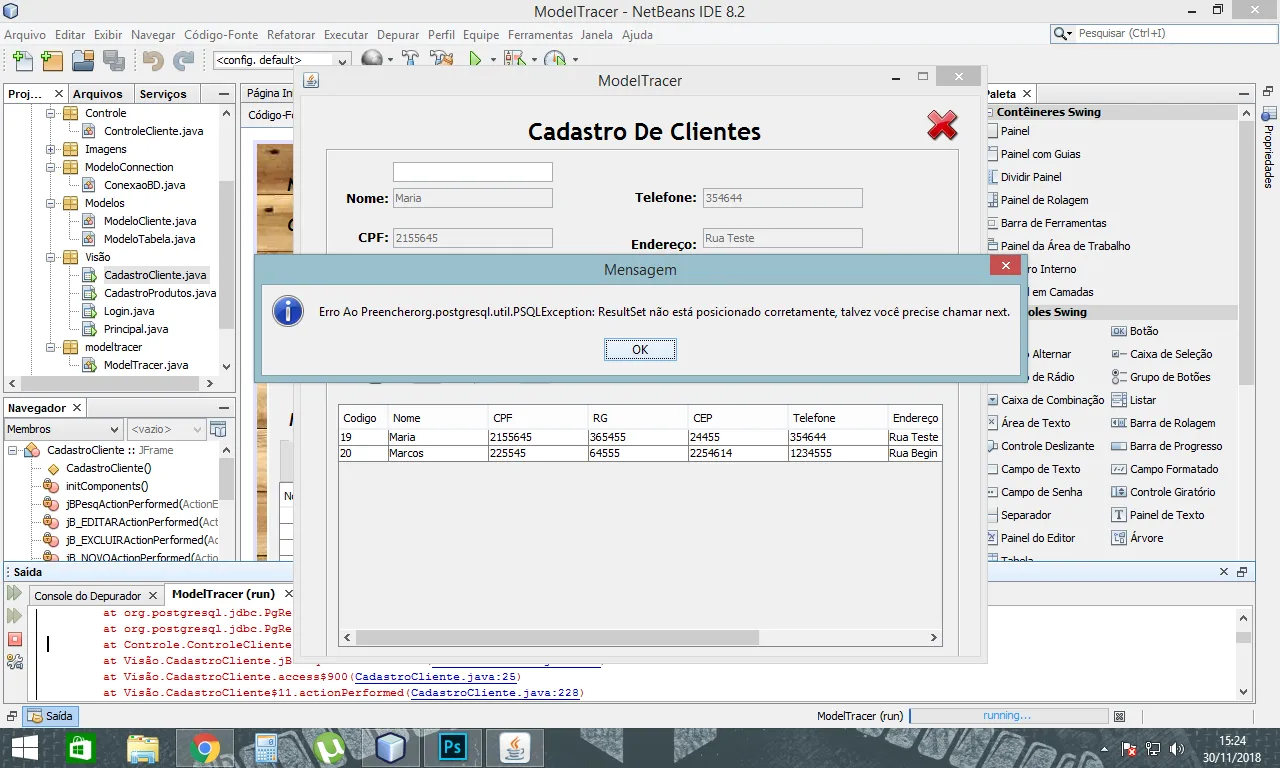Expand the Imagens package node
This screenshot has width=1280, height=768.
pos(50,149)
